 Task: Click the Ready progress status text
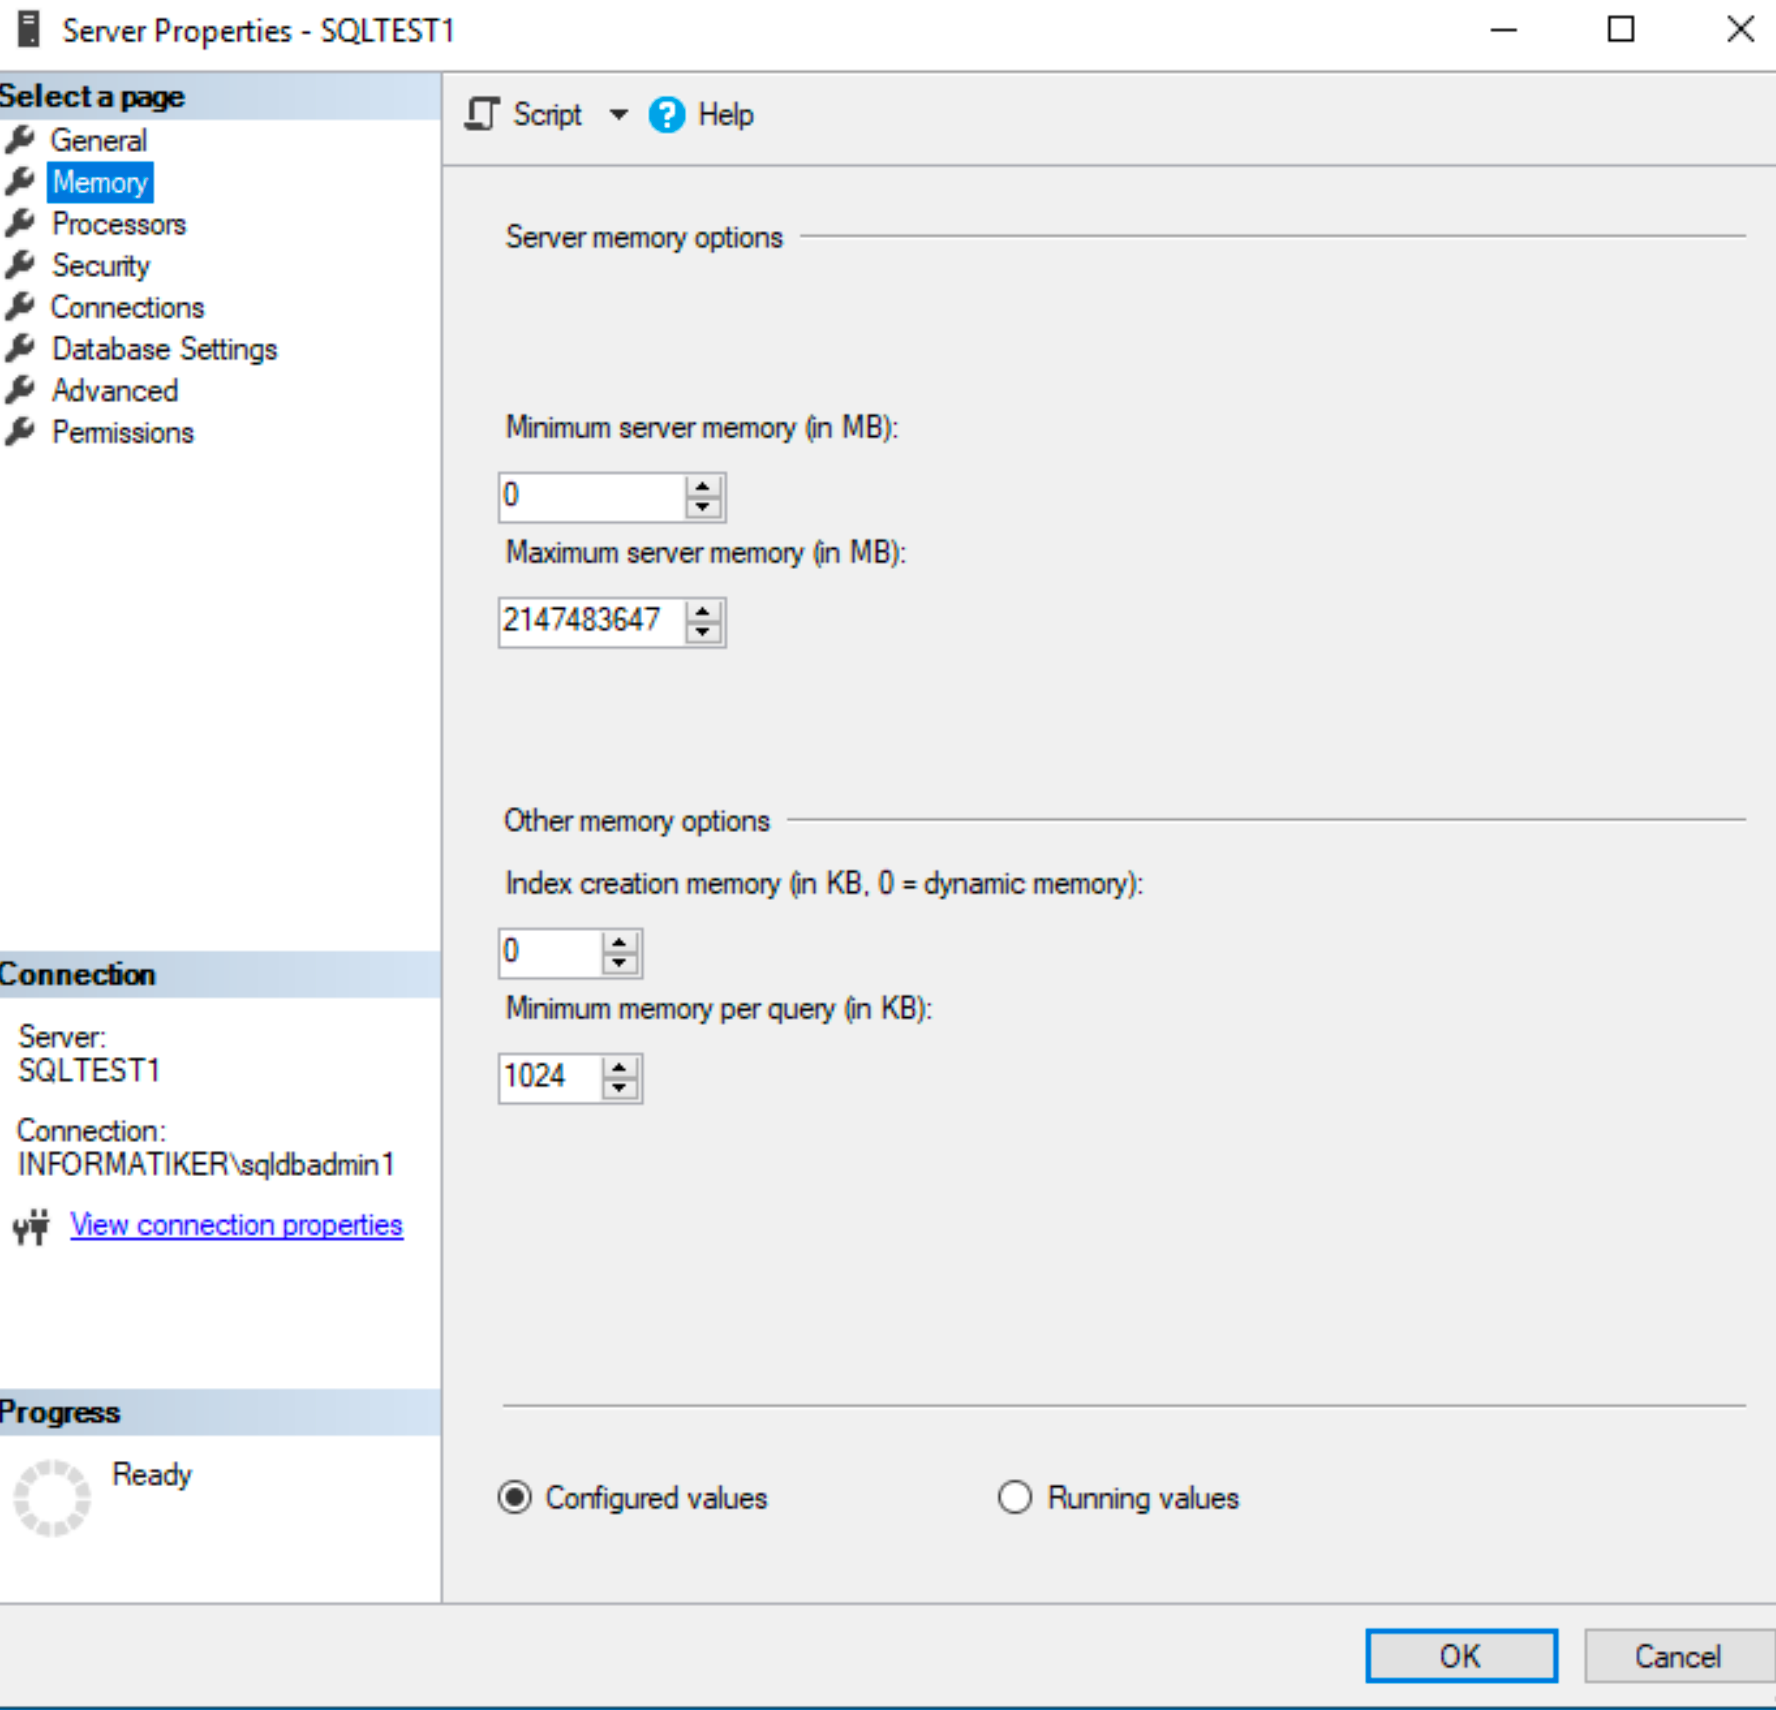(x=152, y=1474)
